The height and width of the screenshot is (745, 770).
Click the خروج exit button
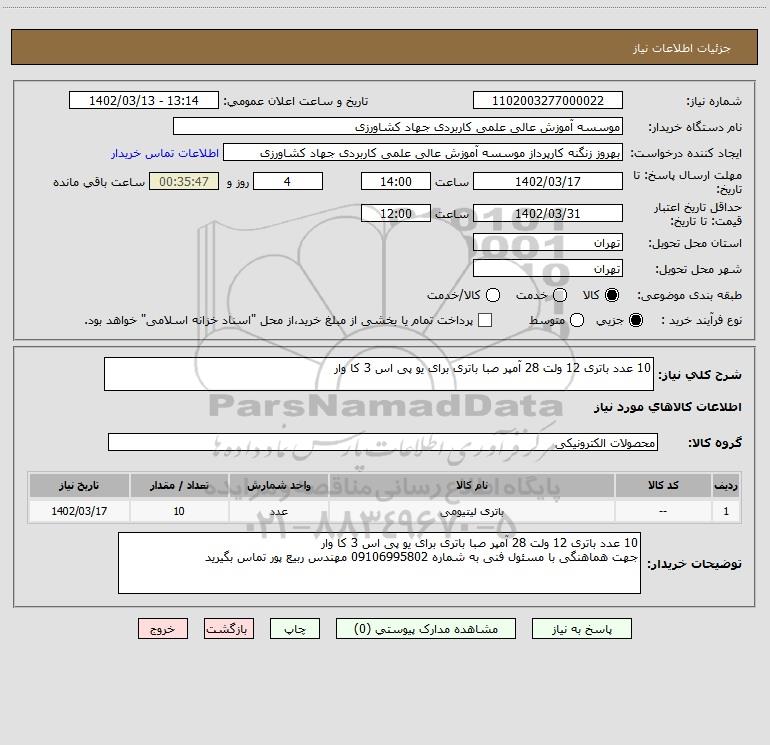click(x=163, y=629)
